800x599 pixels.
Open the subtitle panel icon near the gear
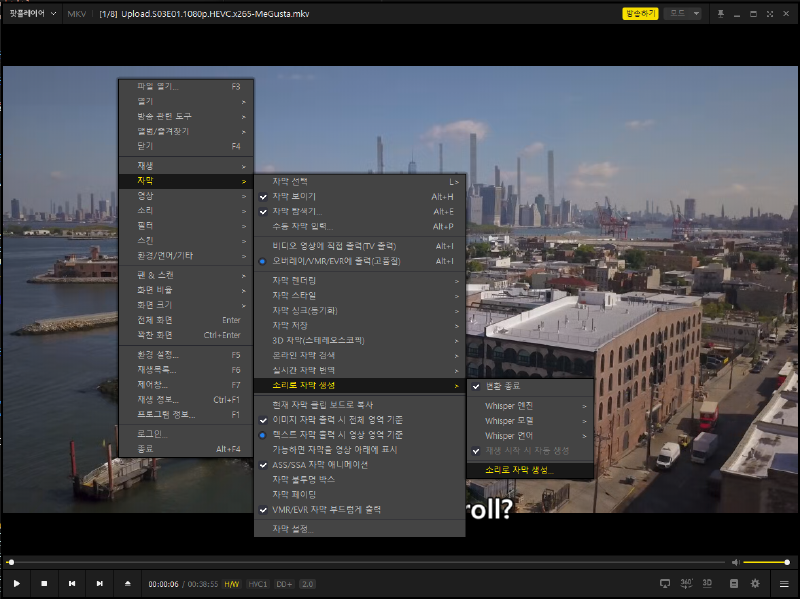(734, 583)
